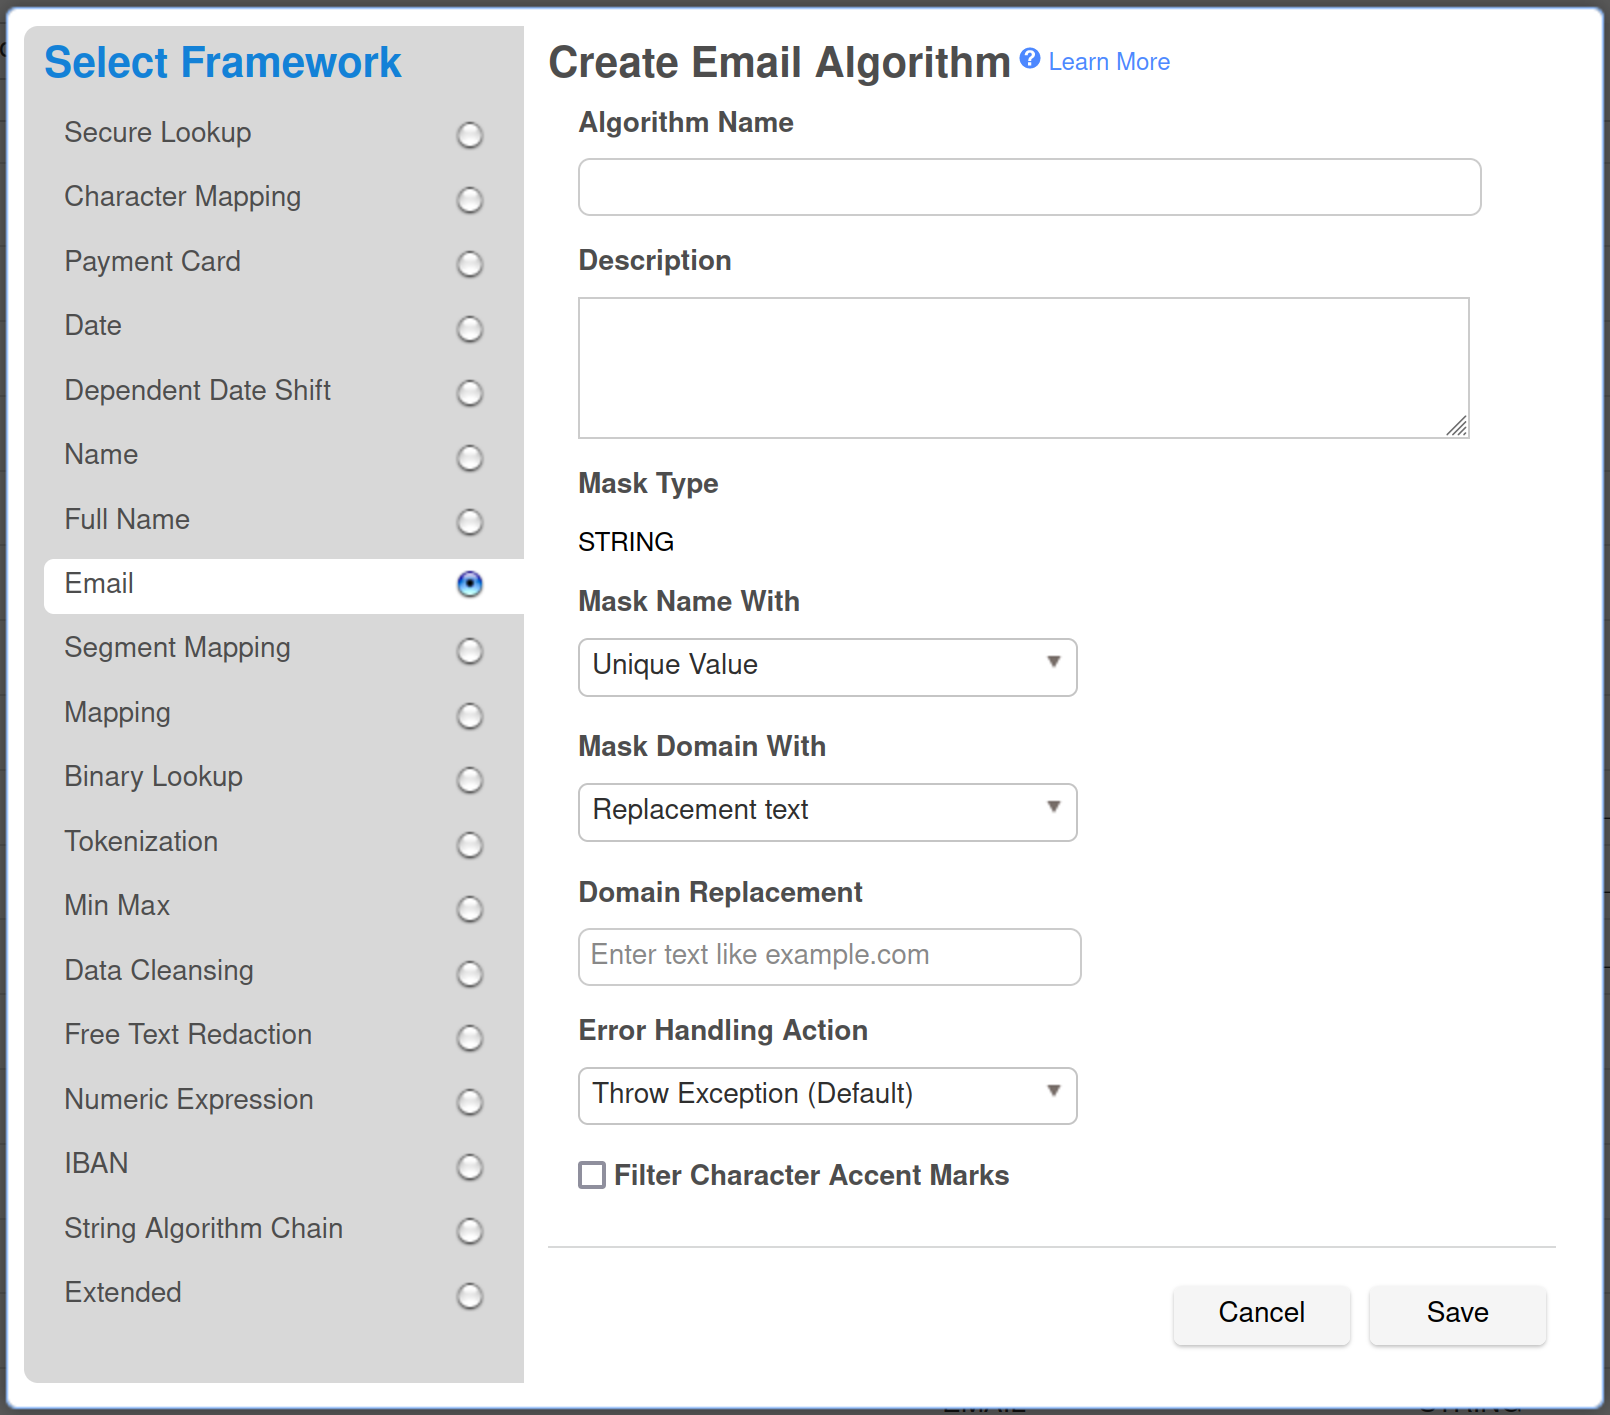Click the help question mark icon
Screen dimensions: 1610x1415
1029,59
